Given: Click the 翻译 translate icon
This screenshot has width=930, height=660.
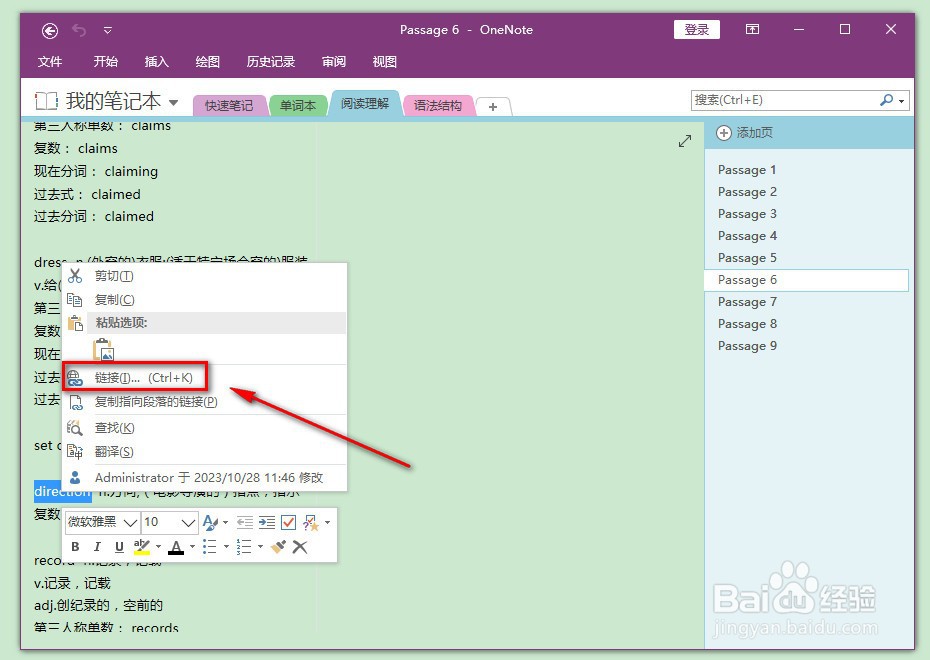Looking at the screenshot, I should [76, 451].
